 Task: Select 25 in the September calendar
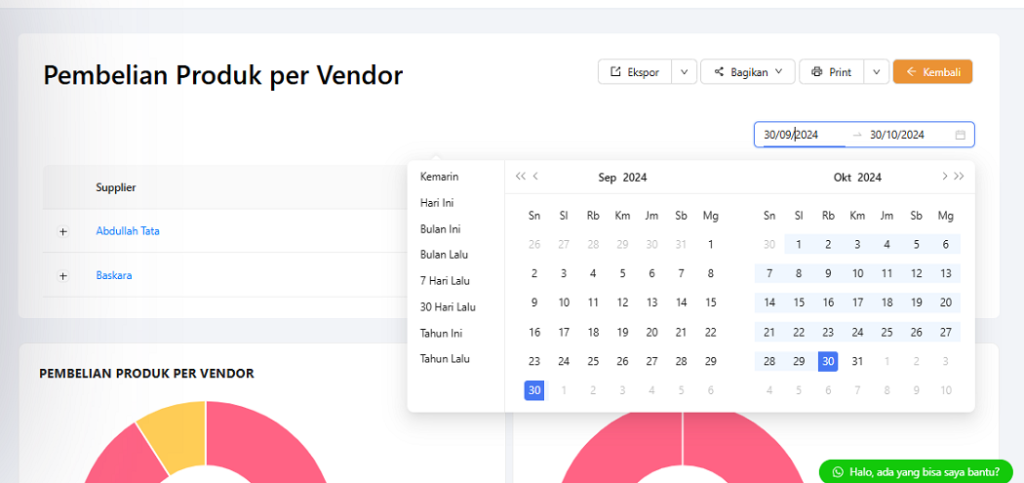[x=593, y=362]
